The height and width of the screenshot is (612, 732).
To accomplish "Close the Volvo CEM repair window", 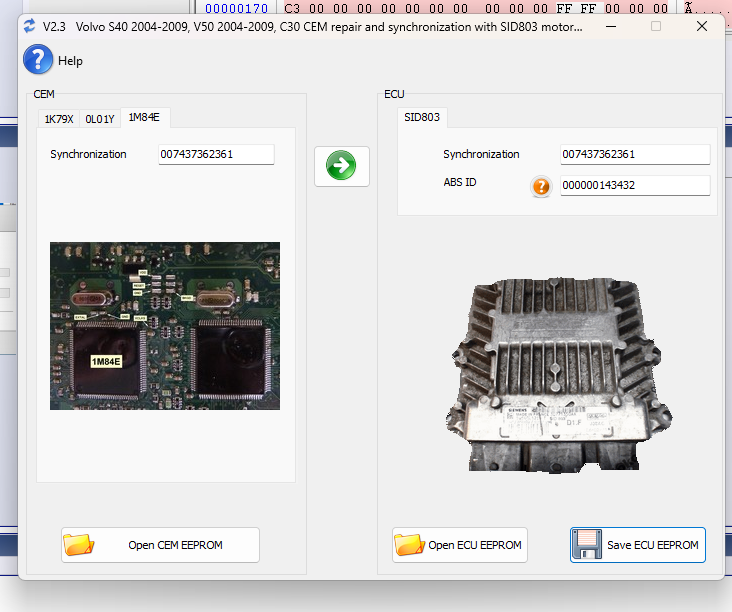I will pyautogui.click(x=702, y=26).
